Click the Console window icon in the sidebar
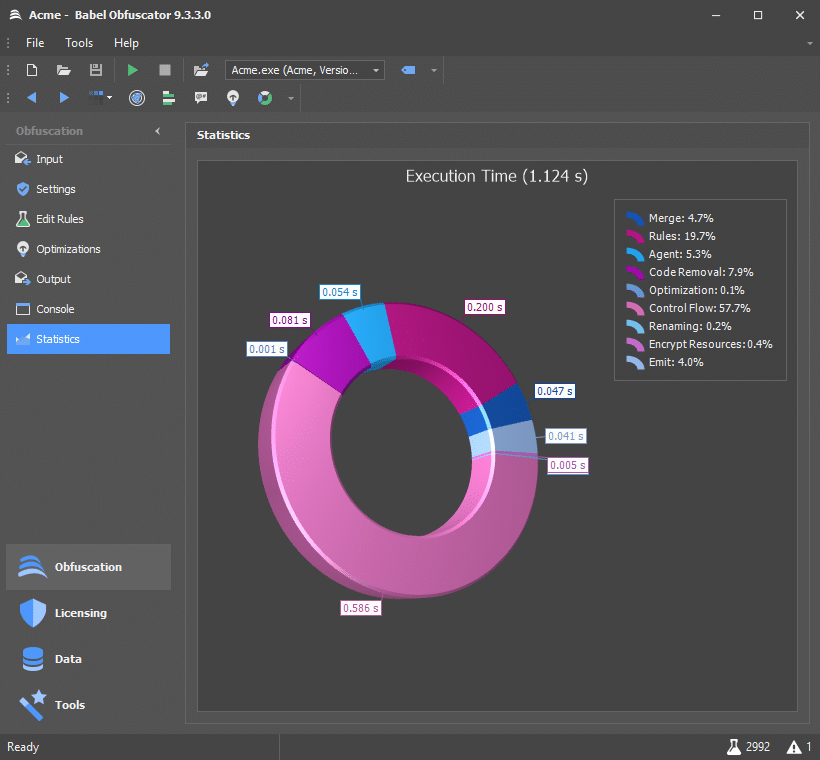 point(22,309)
